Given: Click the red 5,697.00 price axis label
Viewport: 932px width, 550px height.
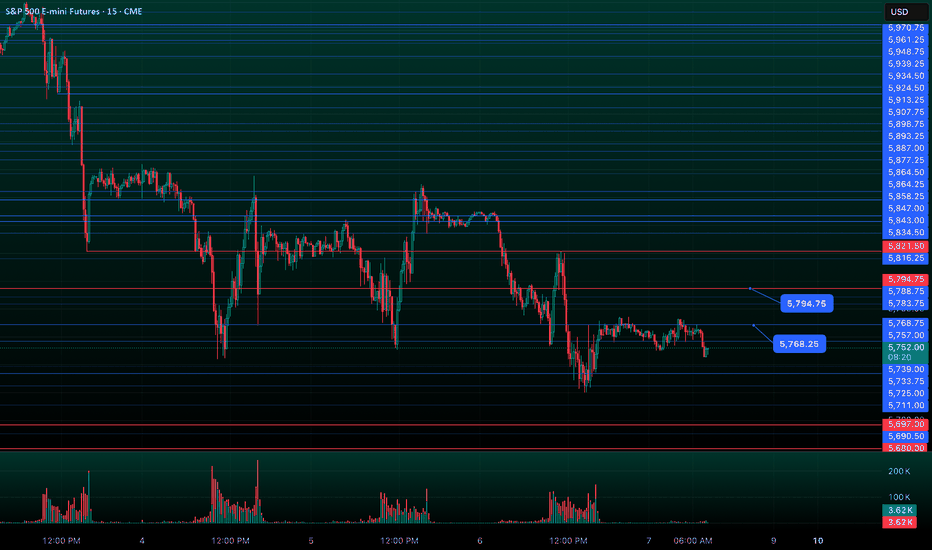Looking at the screenshot, I should pyautogui.click(x=906, y=424).
